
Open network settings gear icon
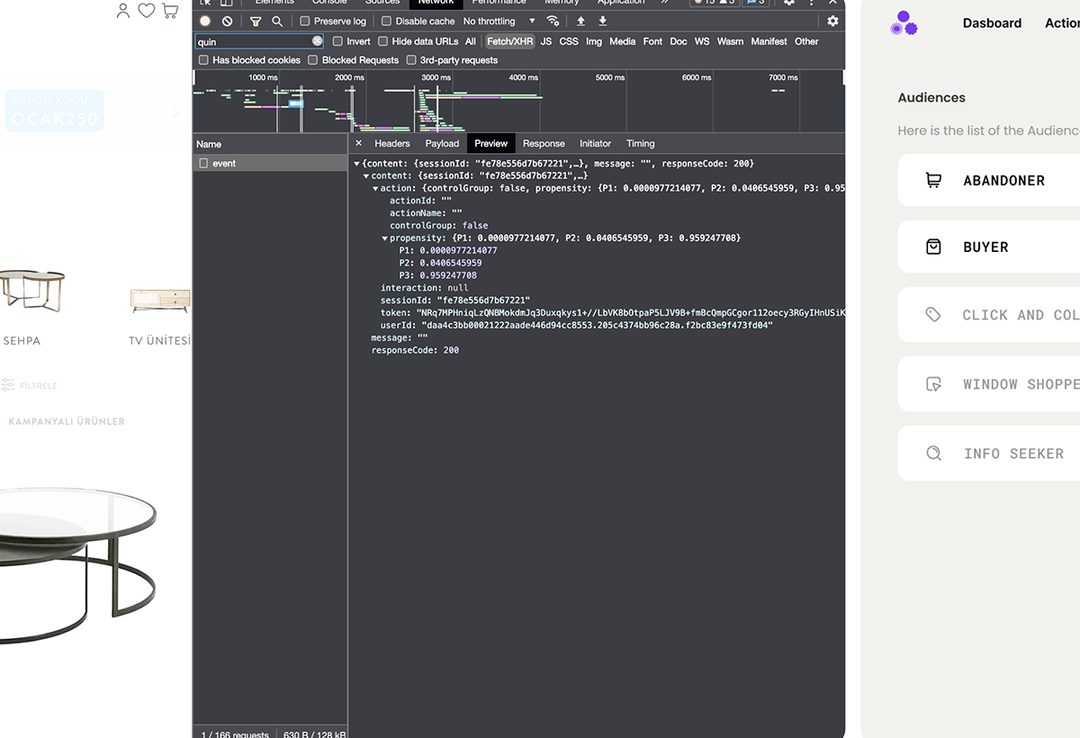[832, 21]
